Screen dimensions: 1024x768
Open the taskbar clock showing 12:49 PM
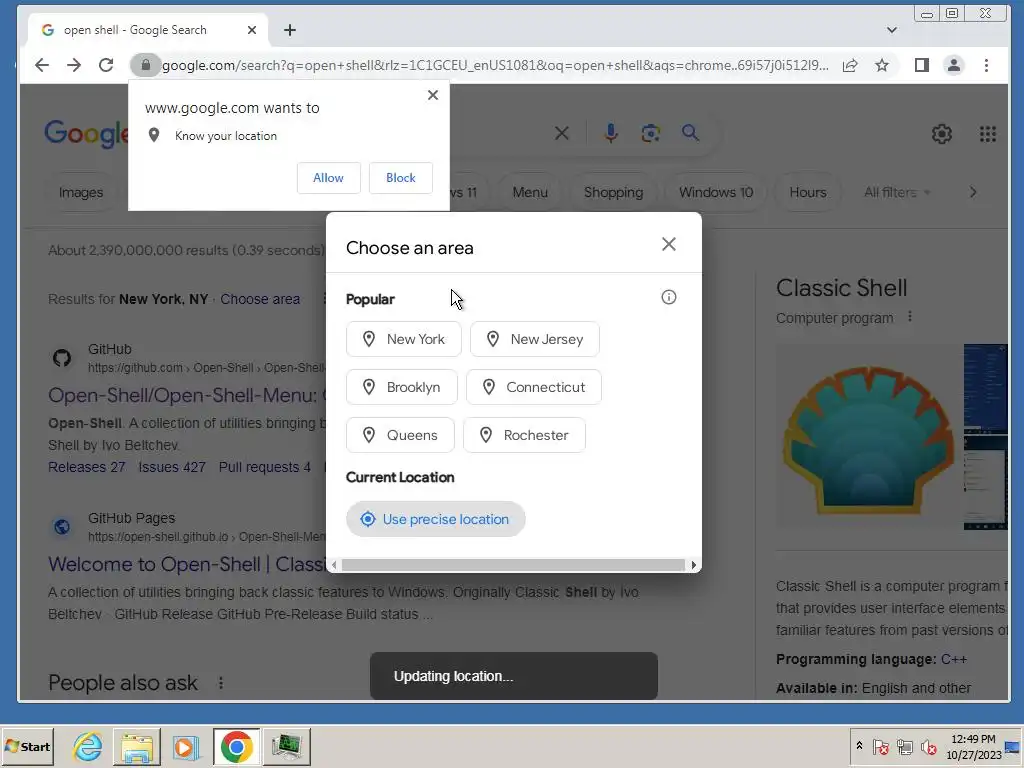pos(973,746)
